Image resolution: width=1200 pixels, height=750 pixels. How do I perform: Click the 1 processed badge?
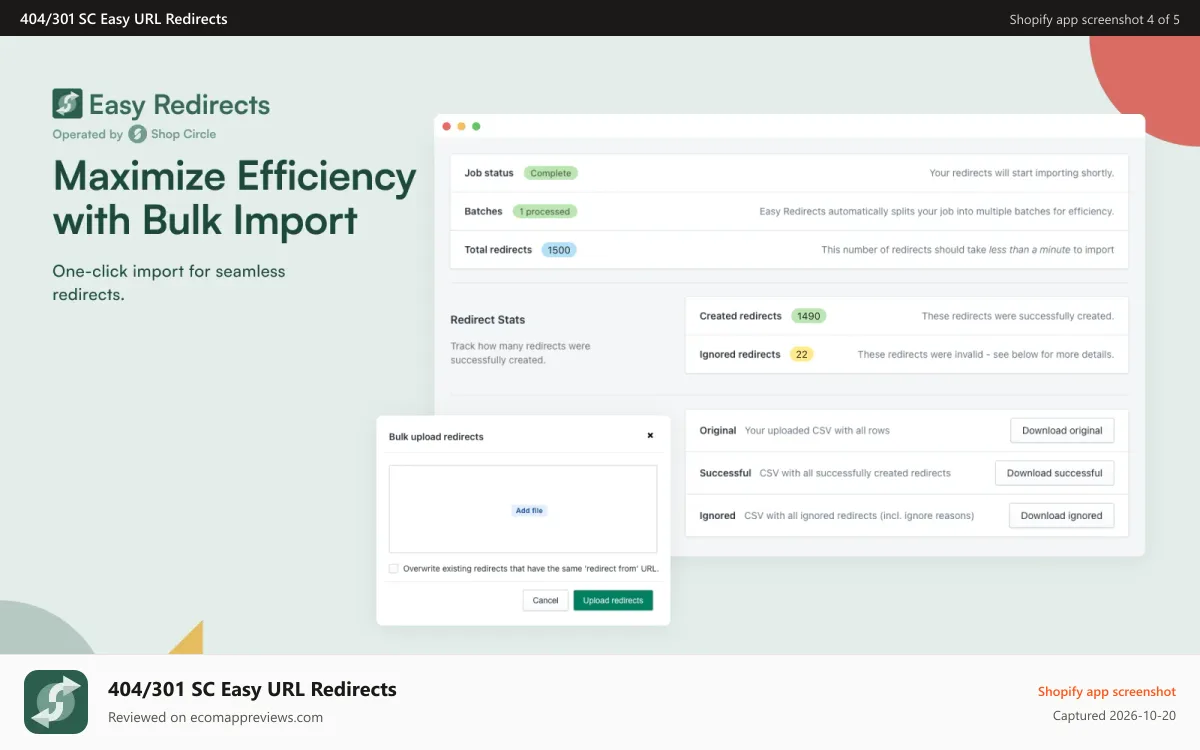pos(545,212)
